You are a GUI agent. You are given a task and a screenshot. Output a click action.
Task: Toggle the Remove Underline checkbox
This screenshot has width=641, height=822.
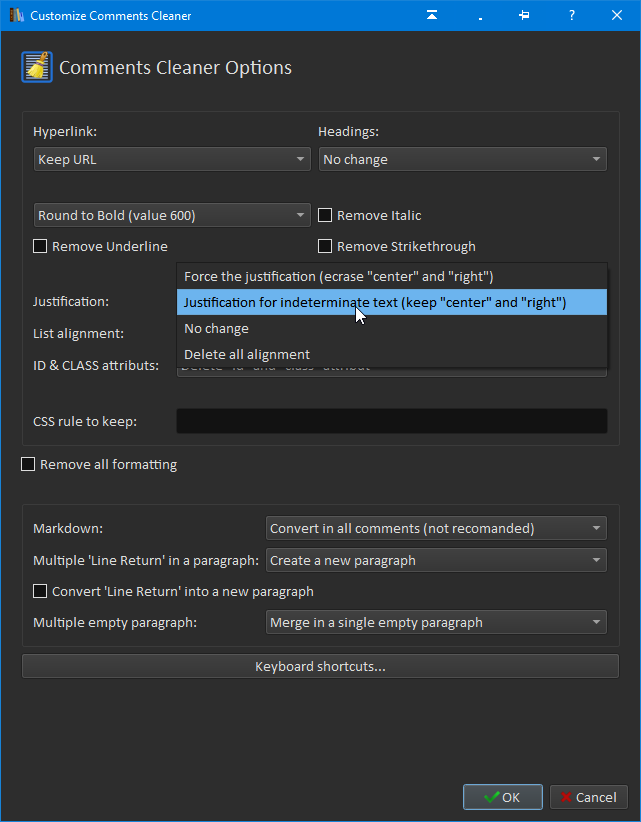(x=40, y=246)
